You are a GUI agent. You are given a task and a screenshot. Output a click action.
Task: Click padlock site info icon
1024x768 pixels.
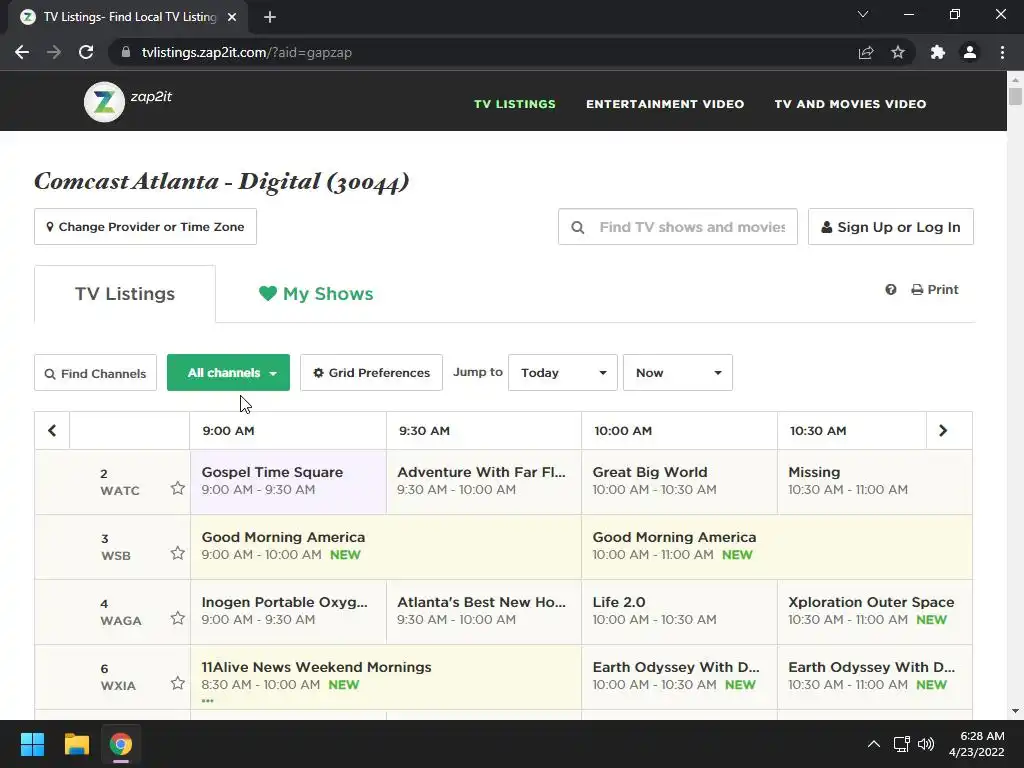point(126,52)
